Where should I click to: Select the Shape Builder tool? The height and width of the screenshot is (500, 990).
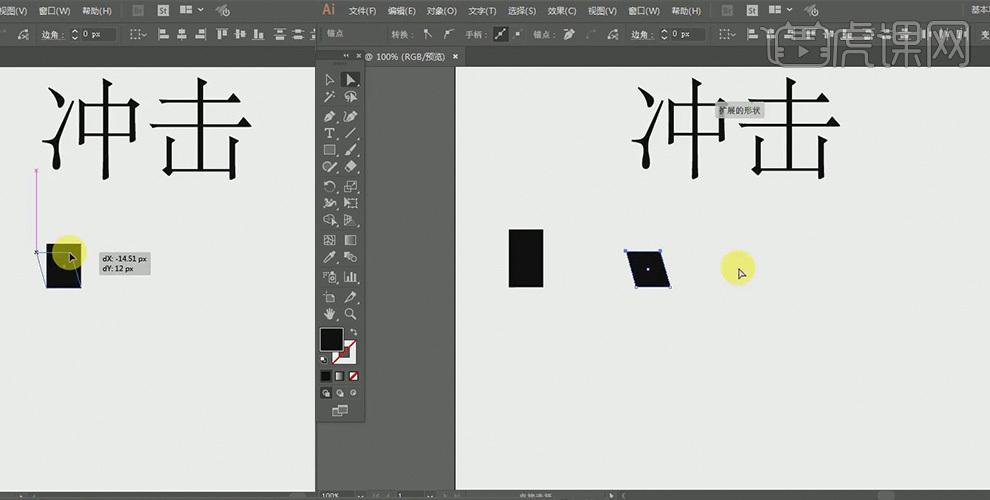[330, 220]
